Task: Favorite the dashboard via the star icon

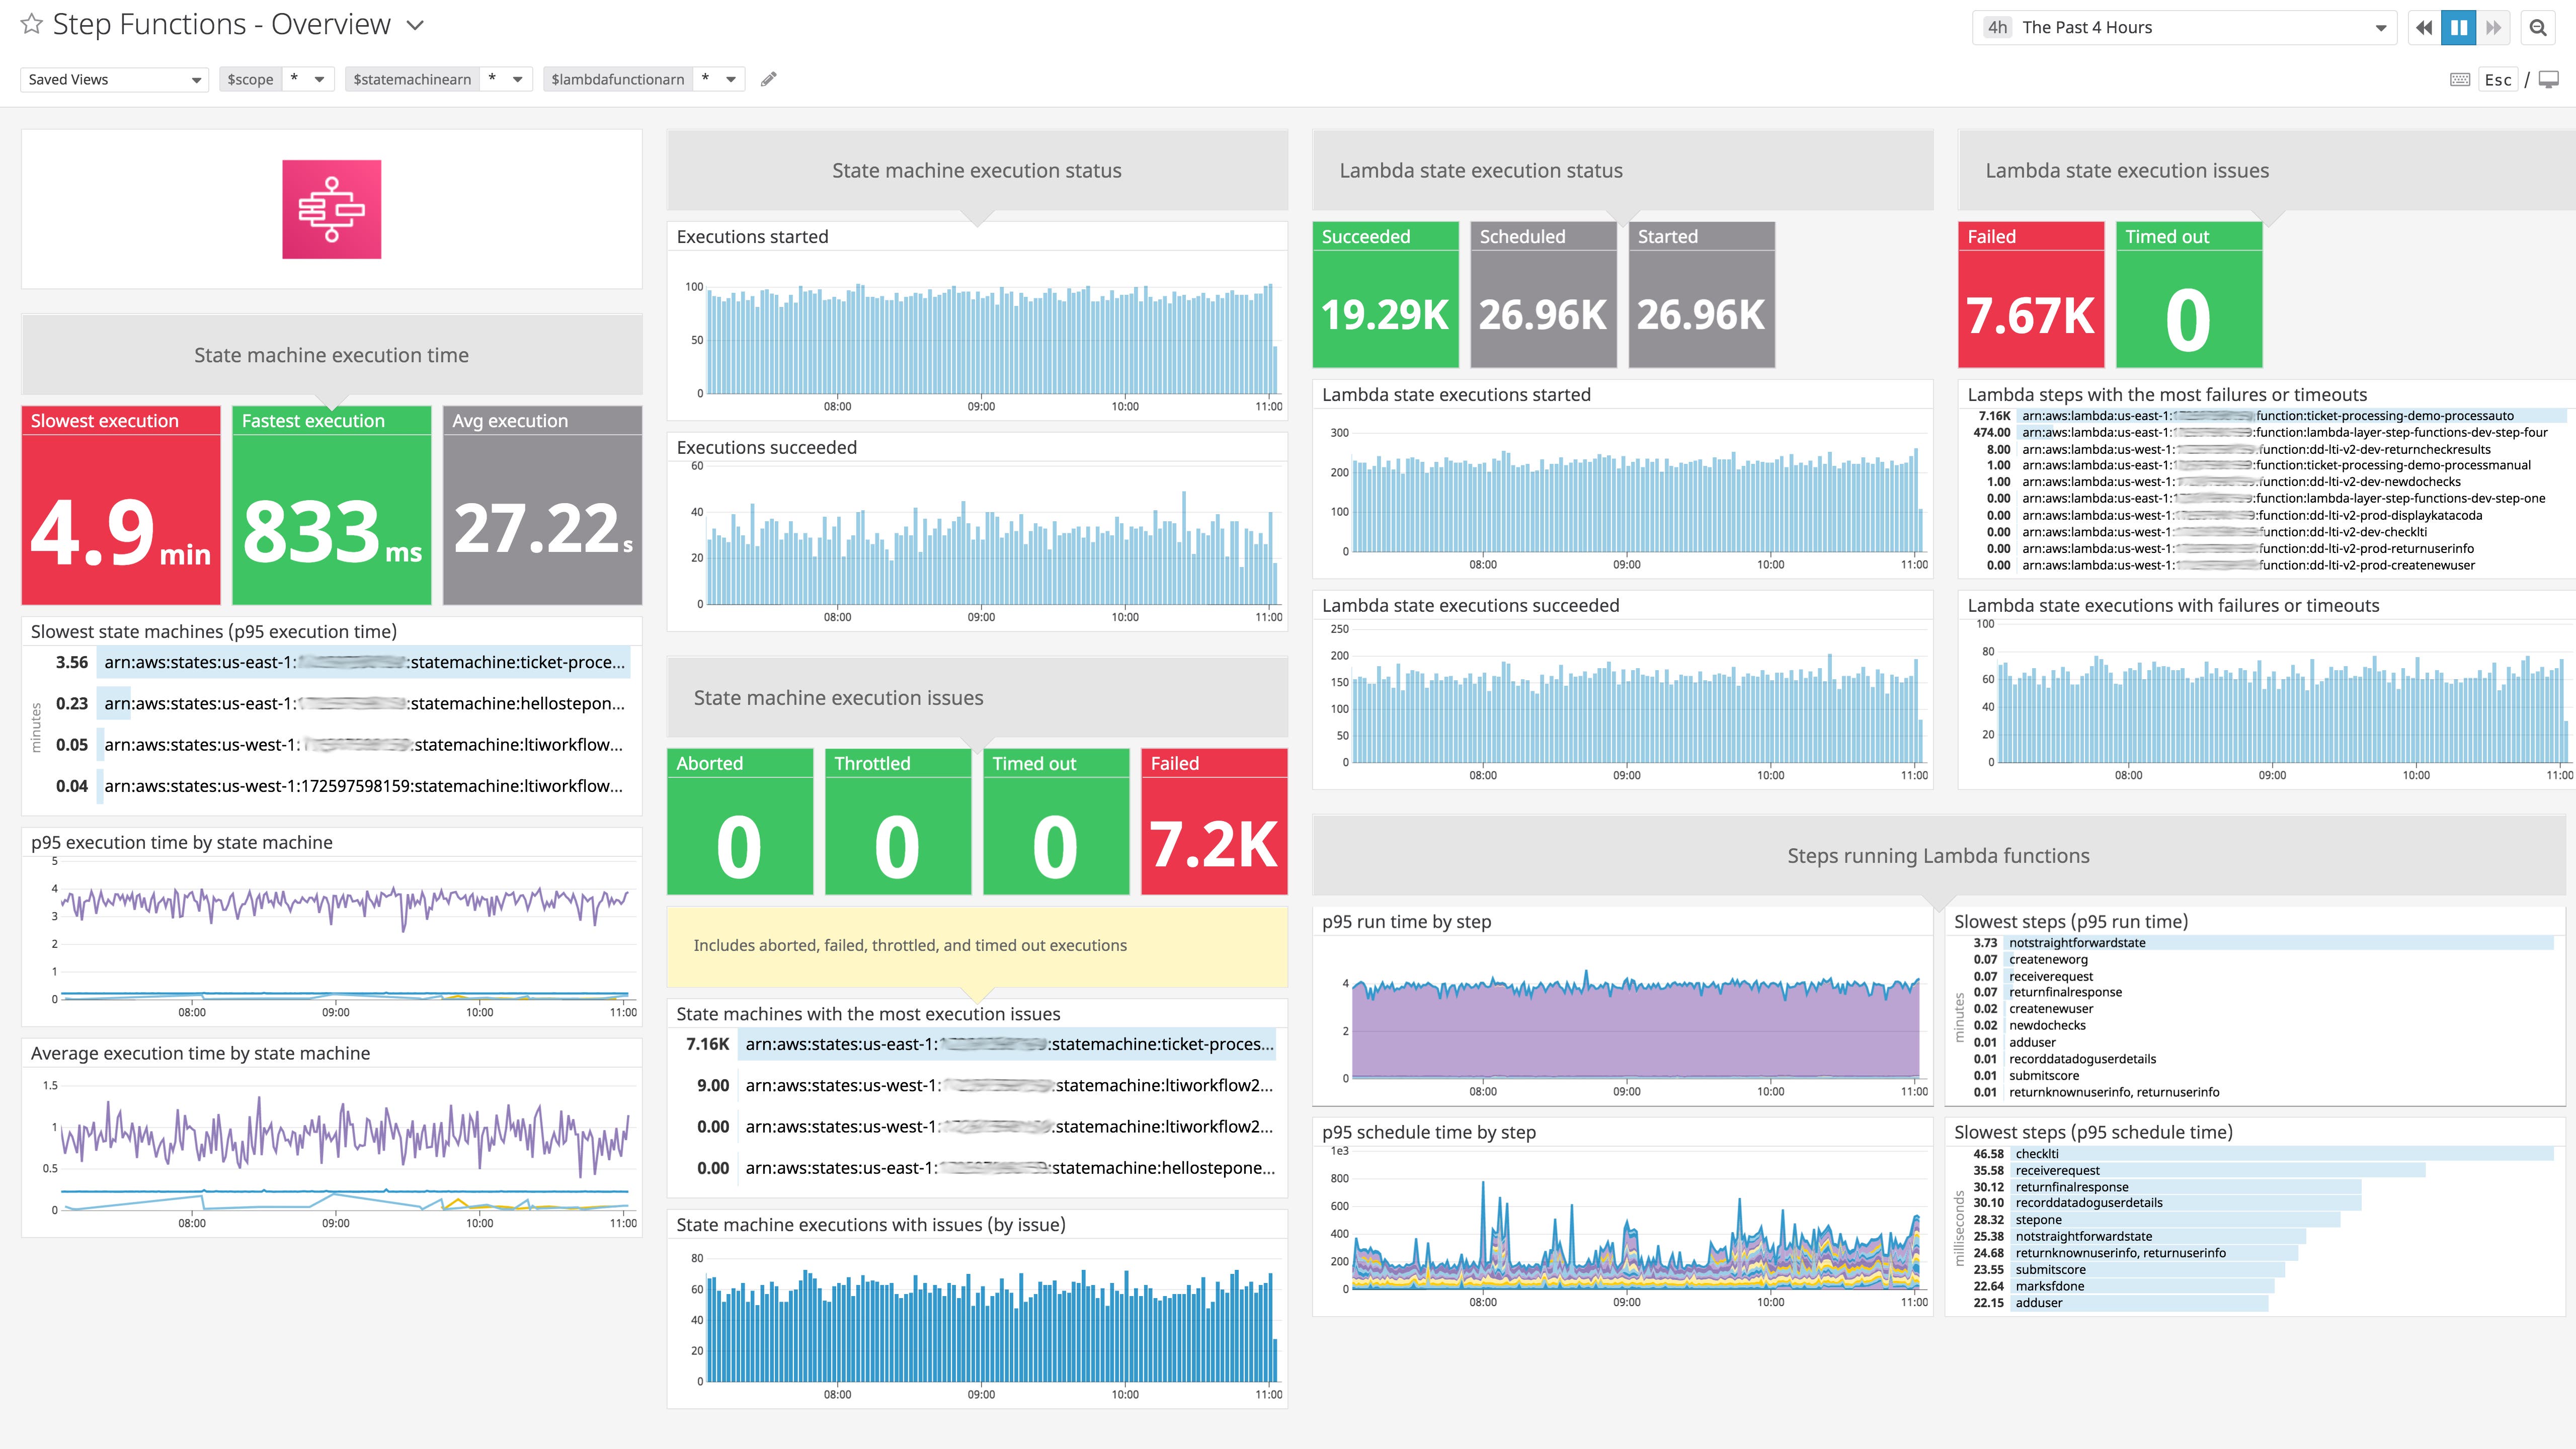Action: tap(31, 24)
